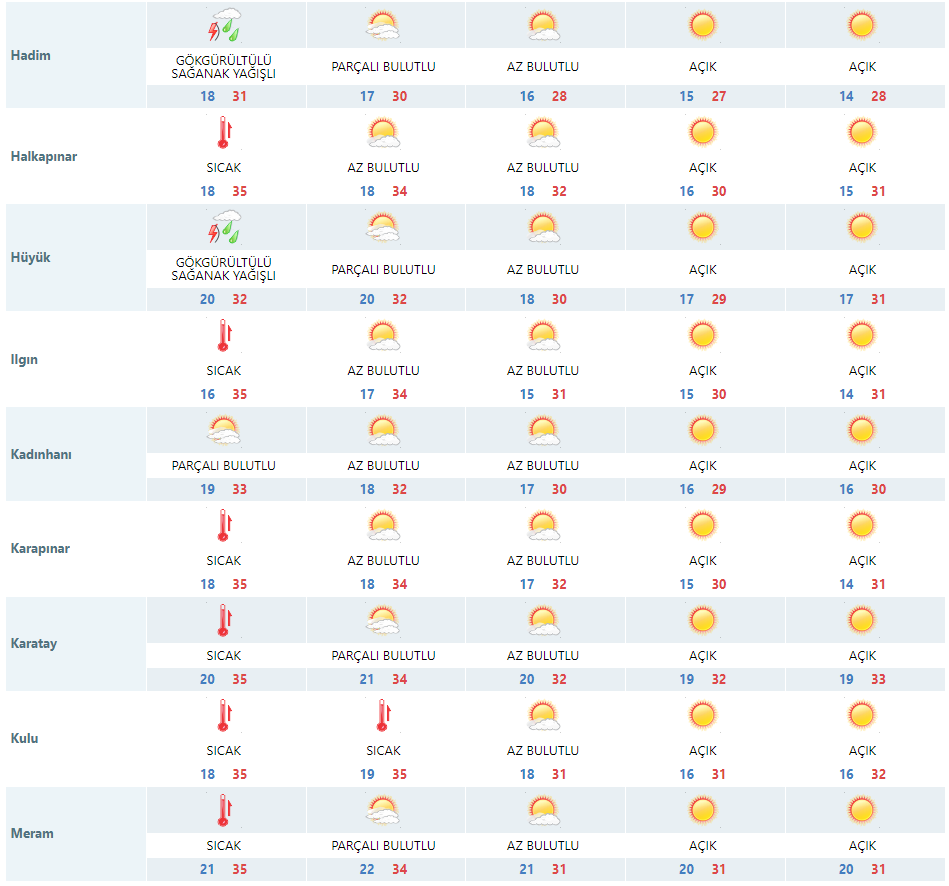Select the Kadınhanı district name

[x=41, y=454]
